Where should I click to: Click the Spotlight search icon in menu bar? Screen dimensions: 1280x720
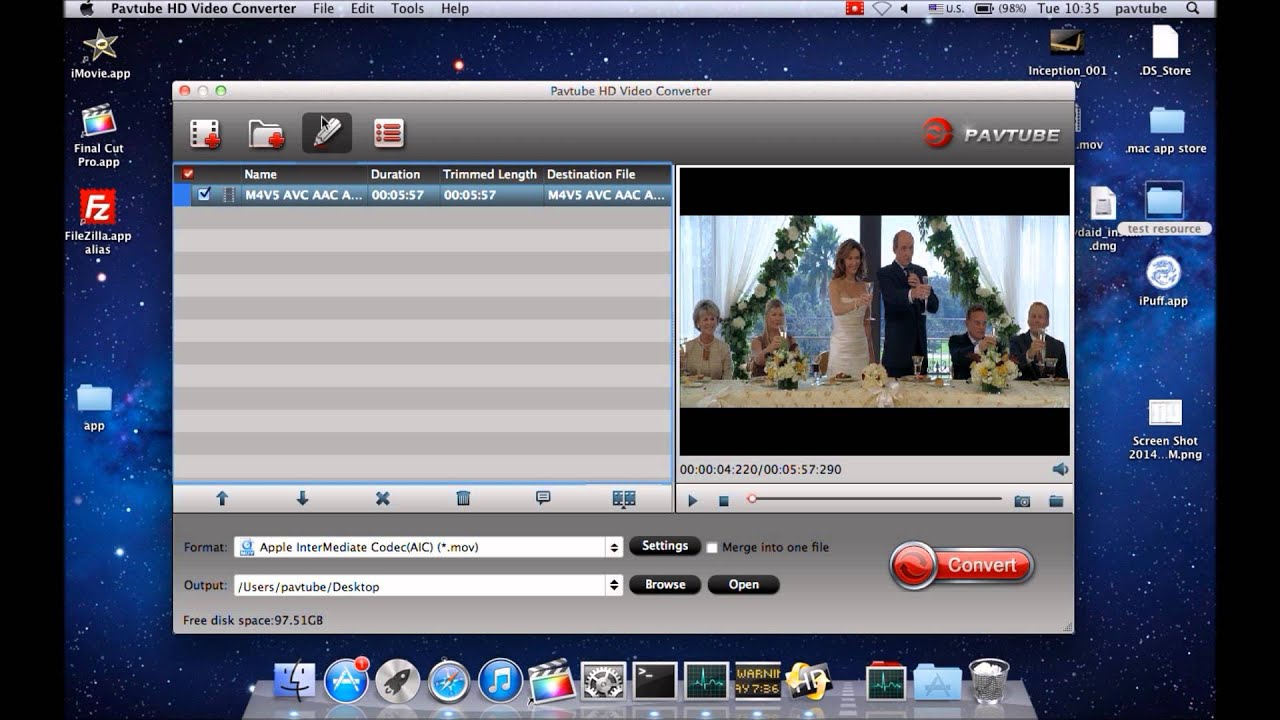click(x=1192, y=8)
